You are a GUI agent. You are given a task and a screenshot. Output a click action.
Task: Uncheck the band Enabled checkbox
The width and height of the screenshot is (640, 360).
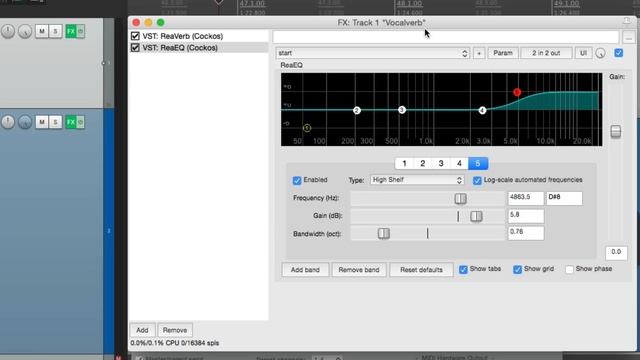pyautogui.click(x=297, y=180)
